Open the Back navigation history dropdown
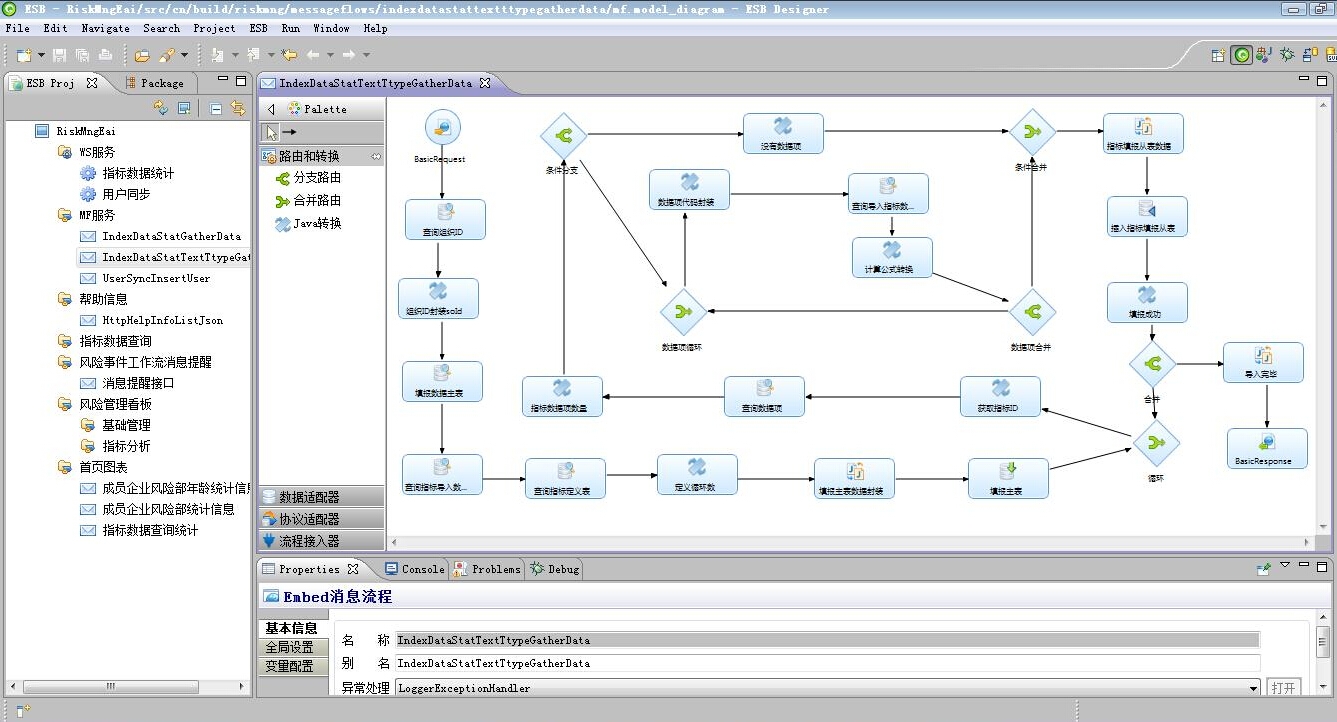 [328, 55]
